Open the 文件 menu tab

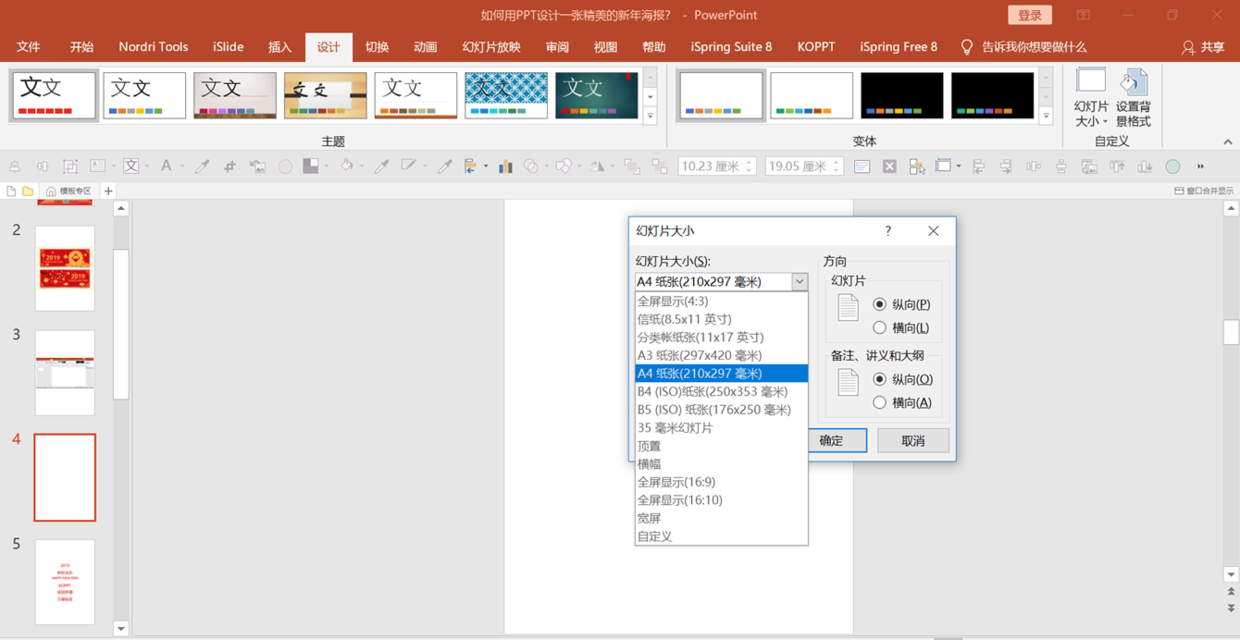click(x=29, y=47)
